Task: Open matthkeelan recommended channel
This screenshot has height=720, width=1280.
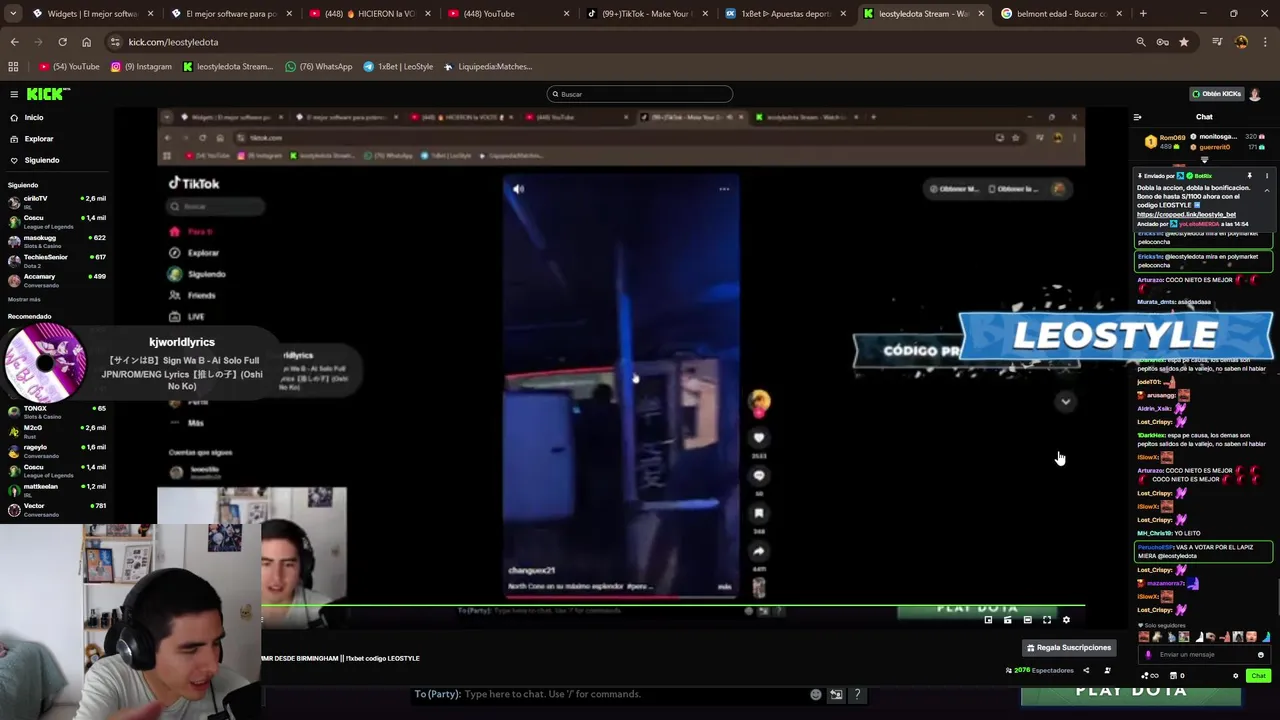Action: (56, 490)
